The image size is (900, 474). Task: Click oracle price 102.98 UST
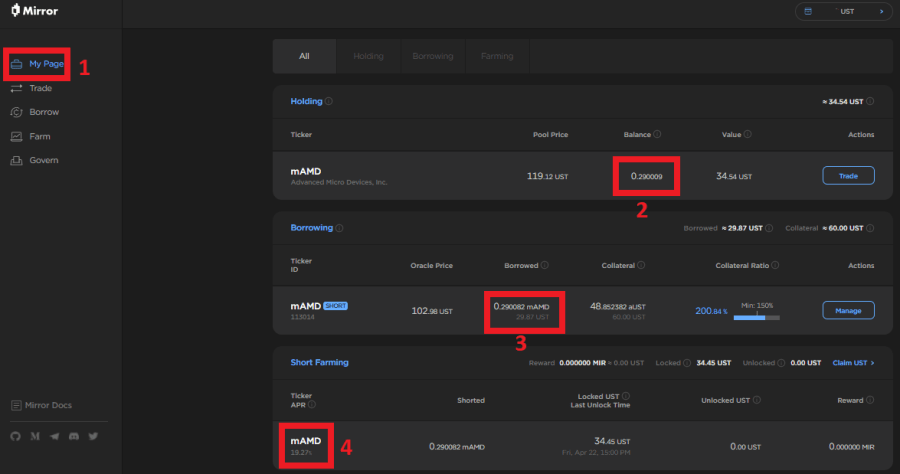coord(432,311)
